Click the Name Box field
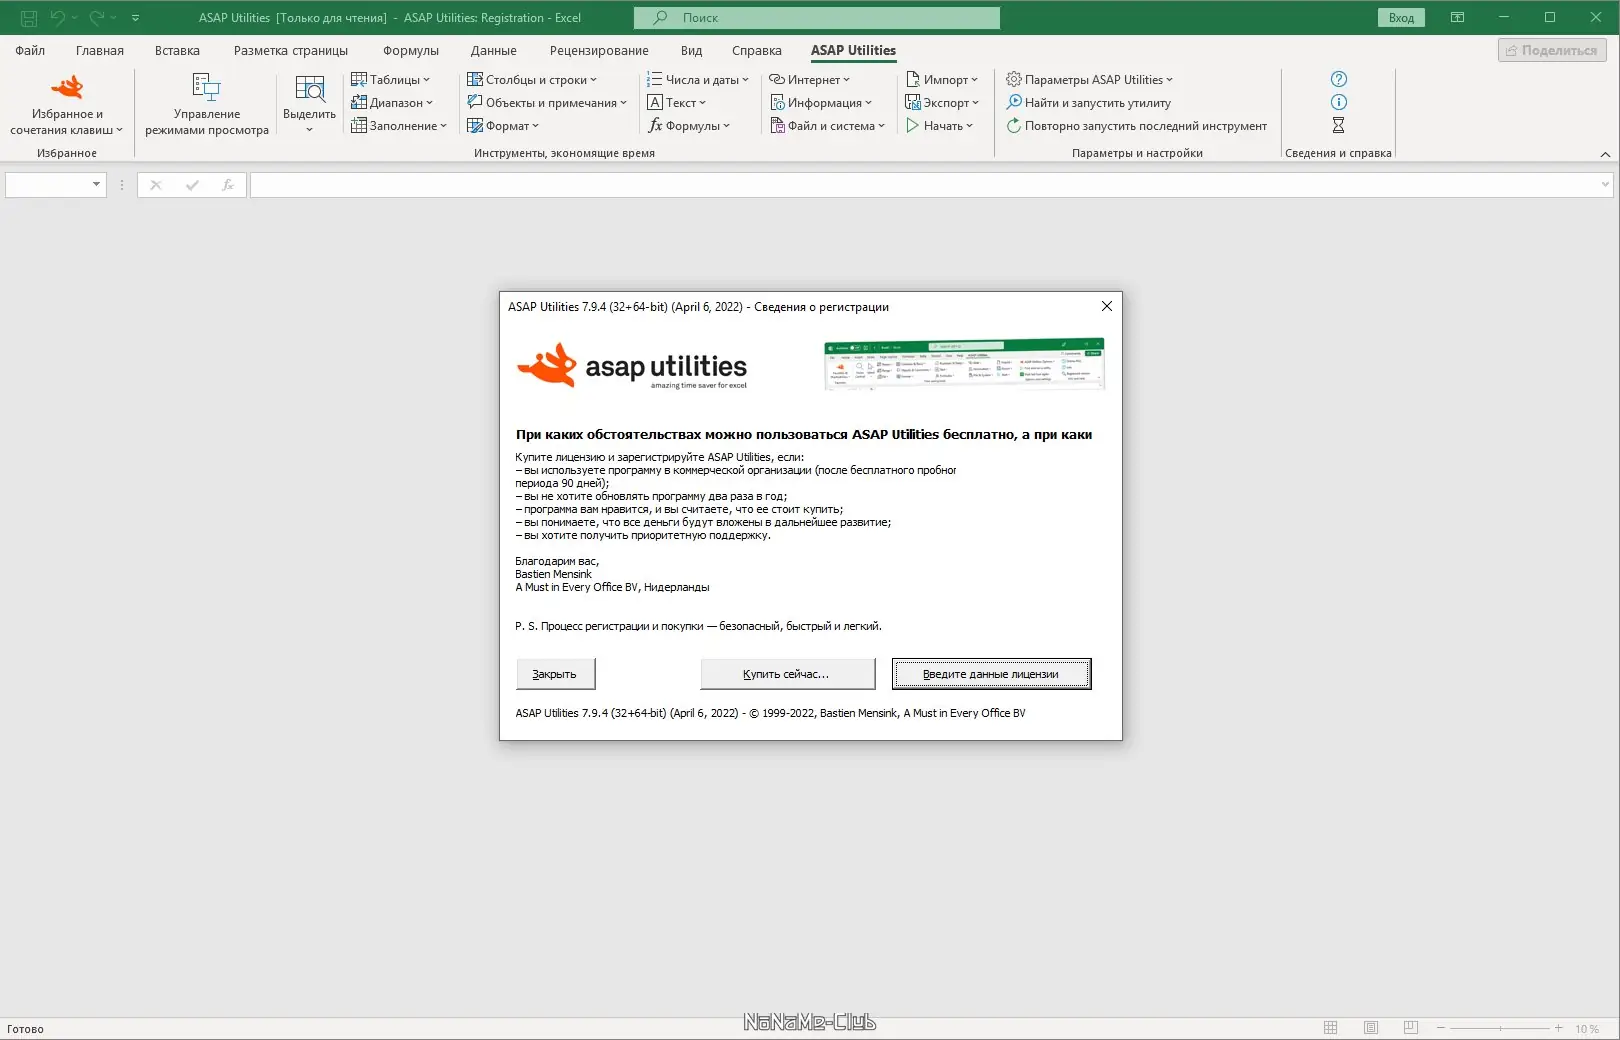Image resolution: width=1620 pixels, height=1040 pixels. tap(56, 185)
